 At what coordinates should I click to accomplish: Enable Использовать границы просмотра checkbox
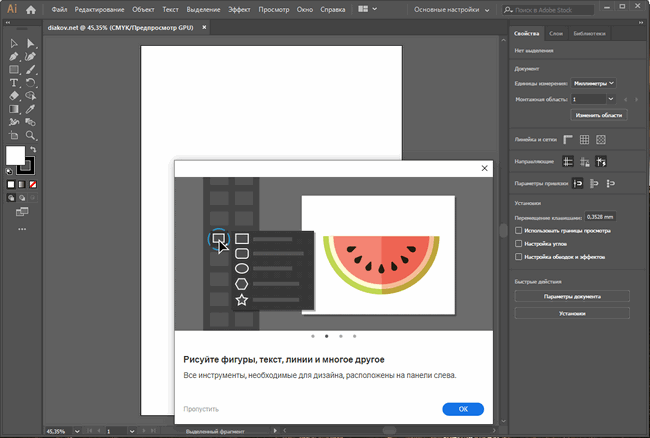518,230
